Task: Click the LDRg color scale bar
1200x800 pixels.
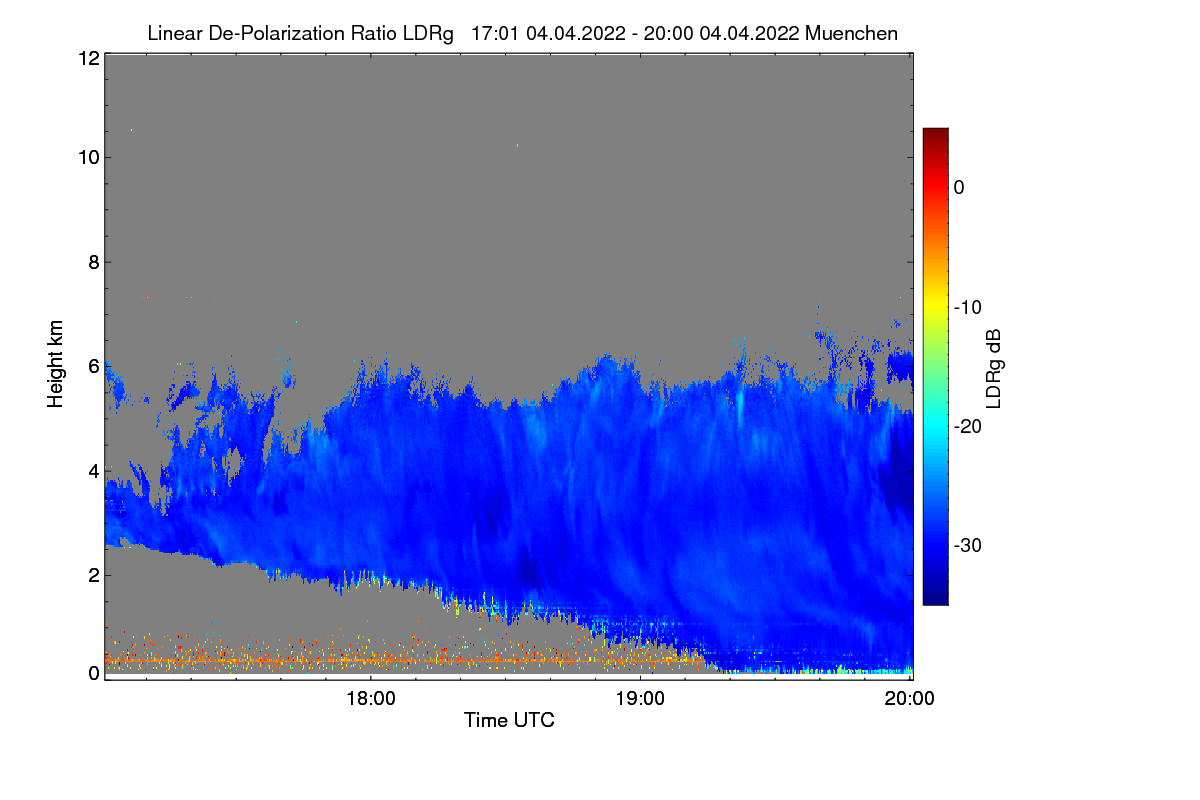Action: pyautogui.click(x=935, y=366)
